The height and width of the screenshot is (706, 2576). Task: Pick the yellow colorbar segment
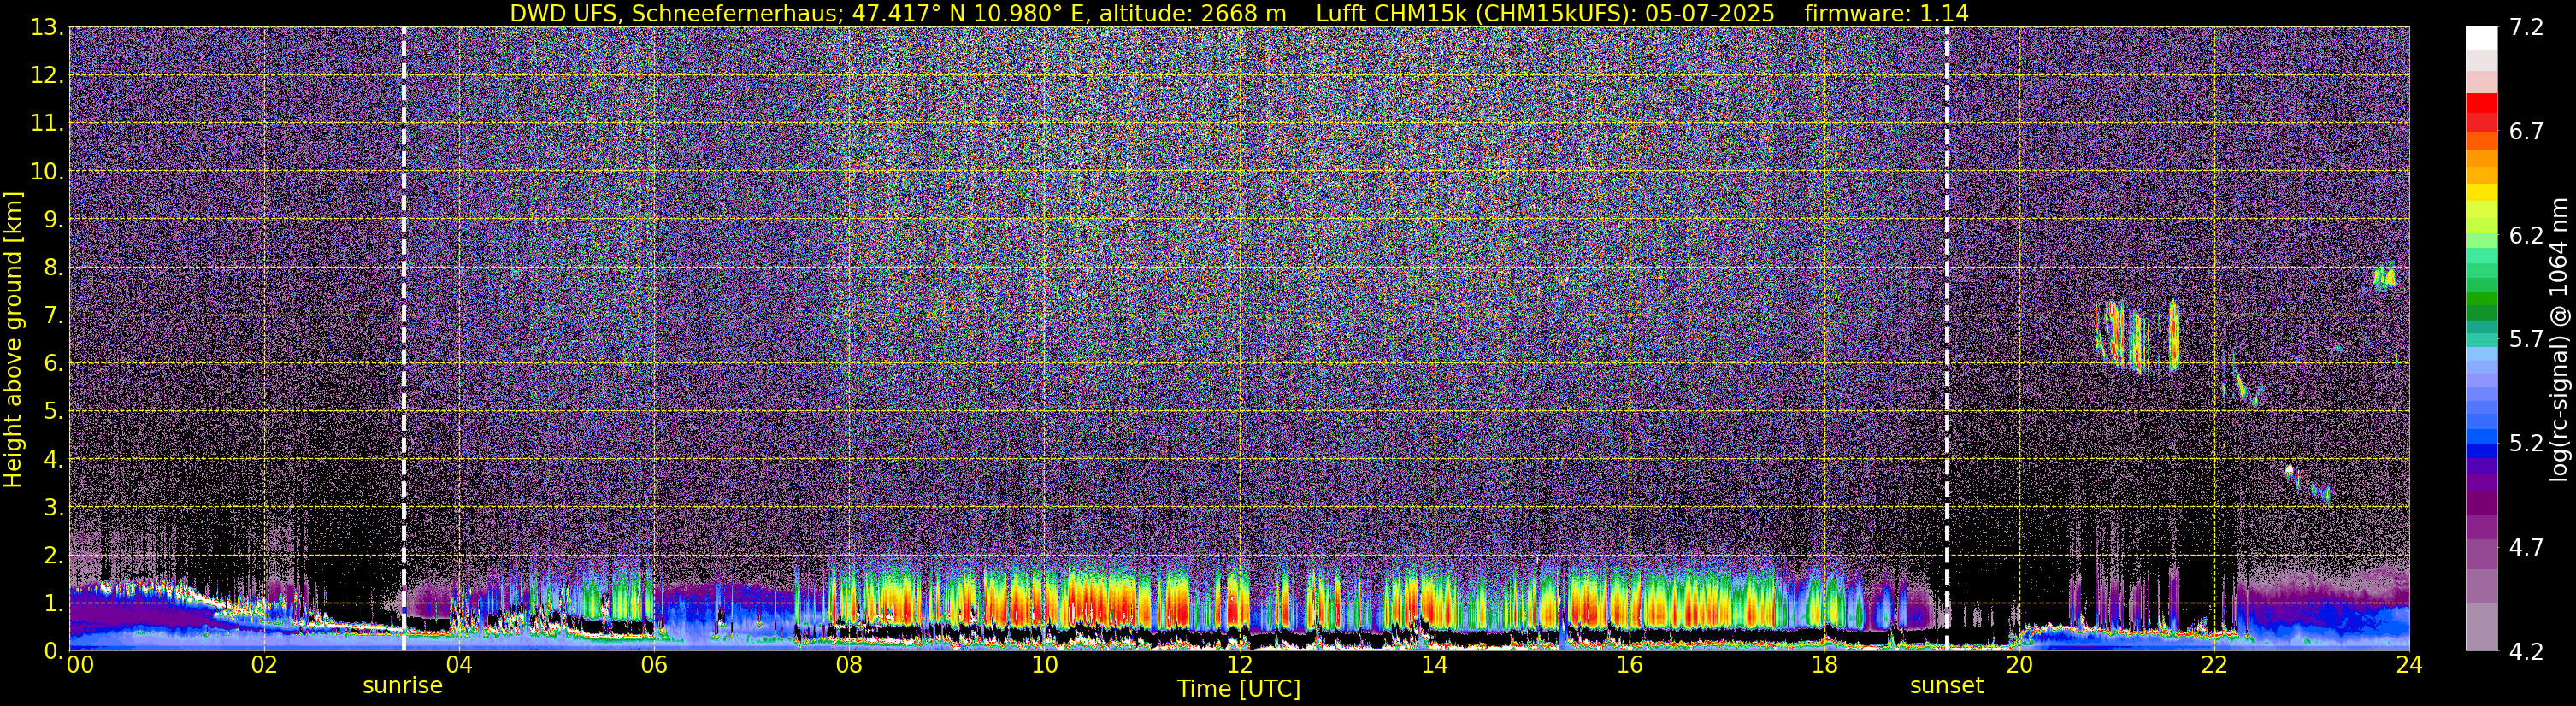pyautogui.click(x=2481, y=193)
